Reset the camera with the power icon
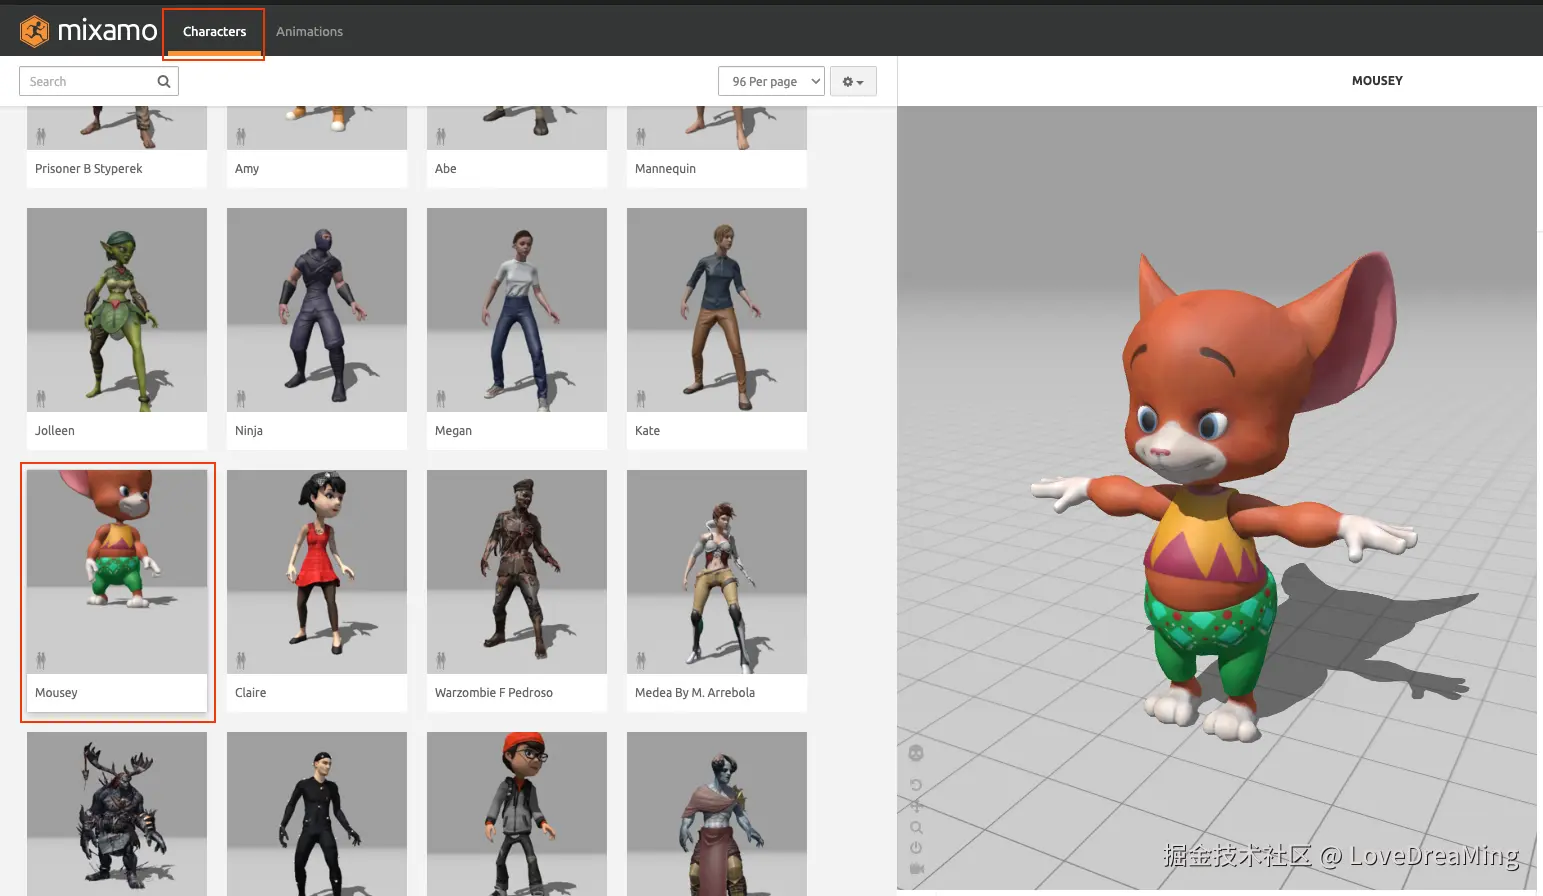1543x896 pixels. [916, 848]
